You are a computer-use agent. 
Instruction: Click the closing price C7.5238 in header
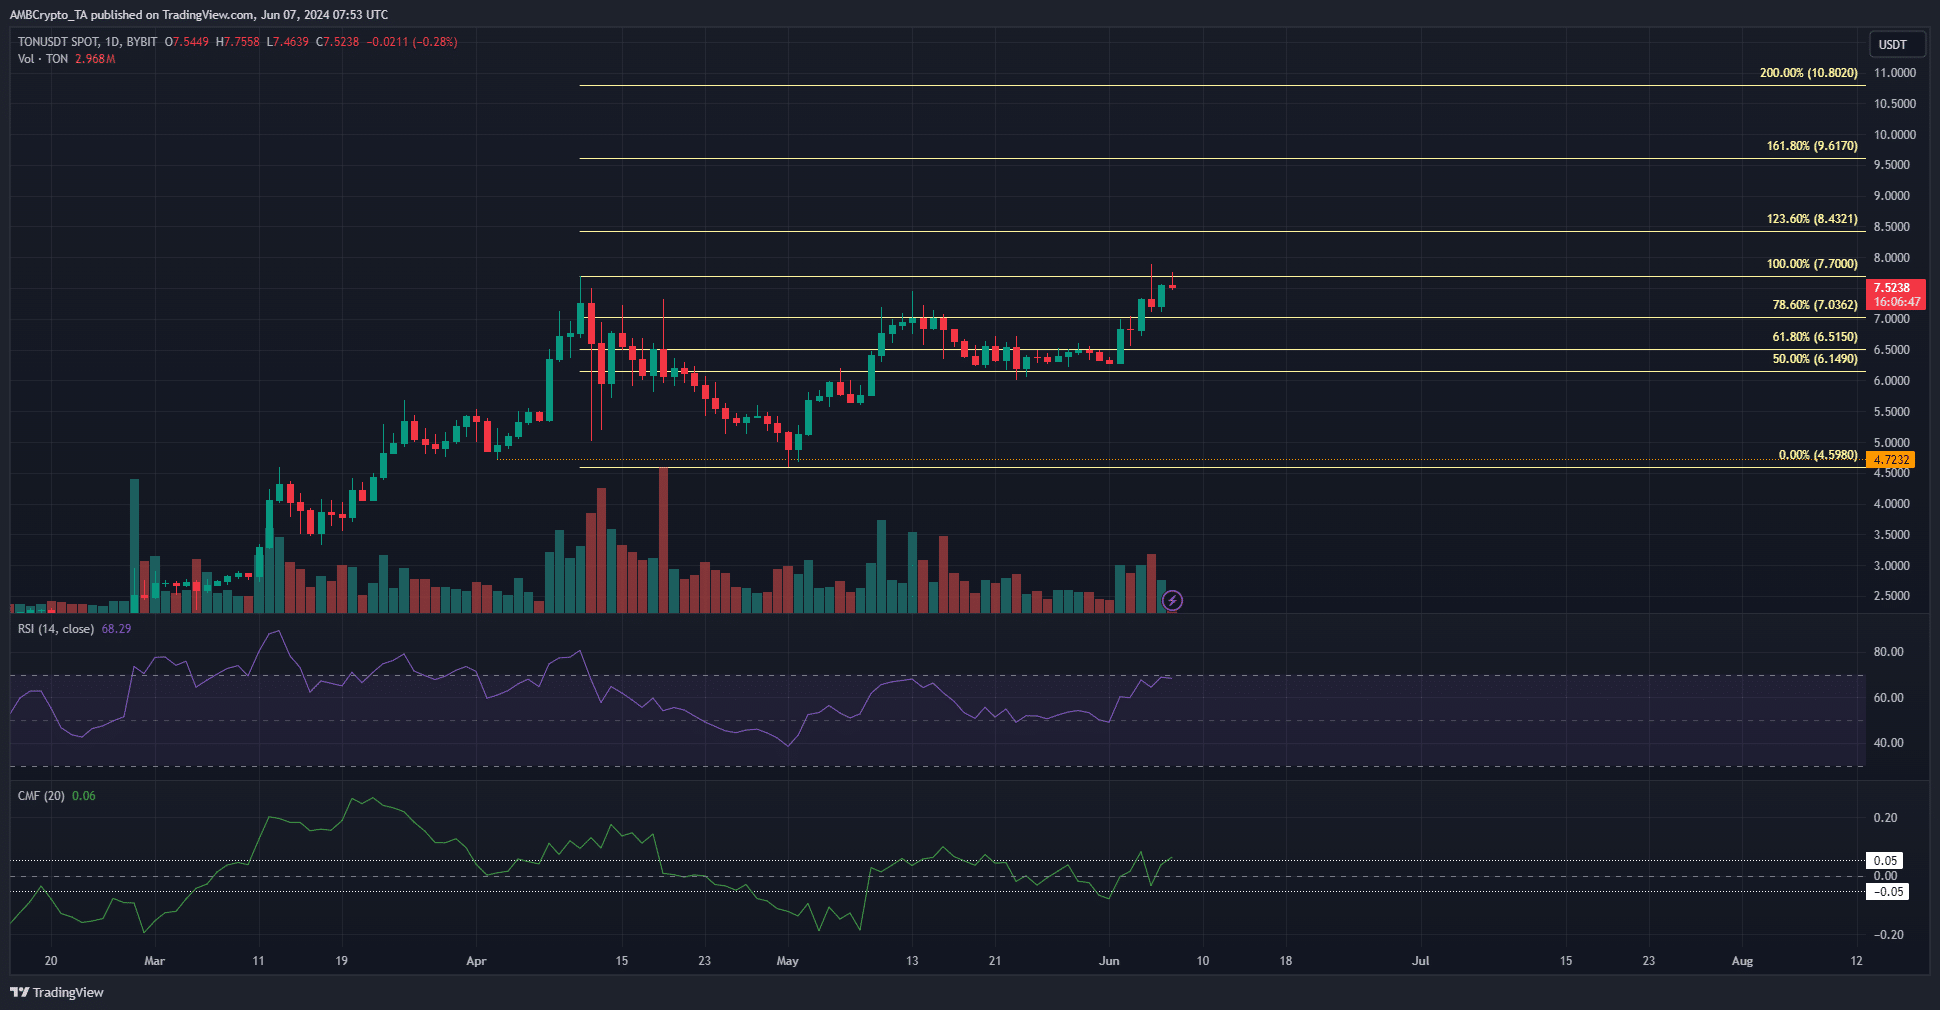click(x=337, y=42)
